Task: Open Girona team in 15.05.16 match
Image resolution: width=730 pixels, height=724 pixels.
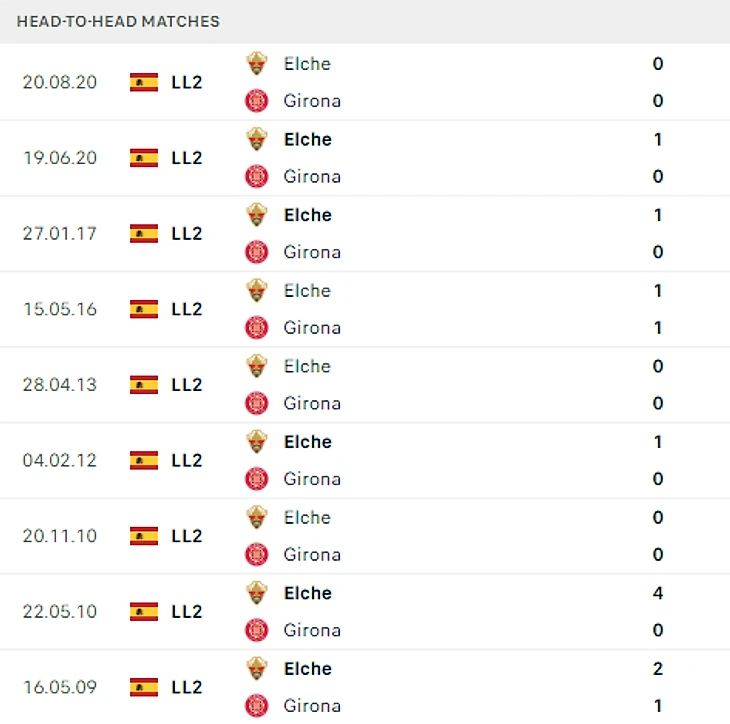Action: coord(312,328)
